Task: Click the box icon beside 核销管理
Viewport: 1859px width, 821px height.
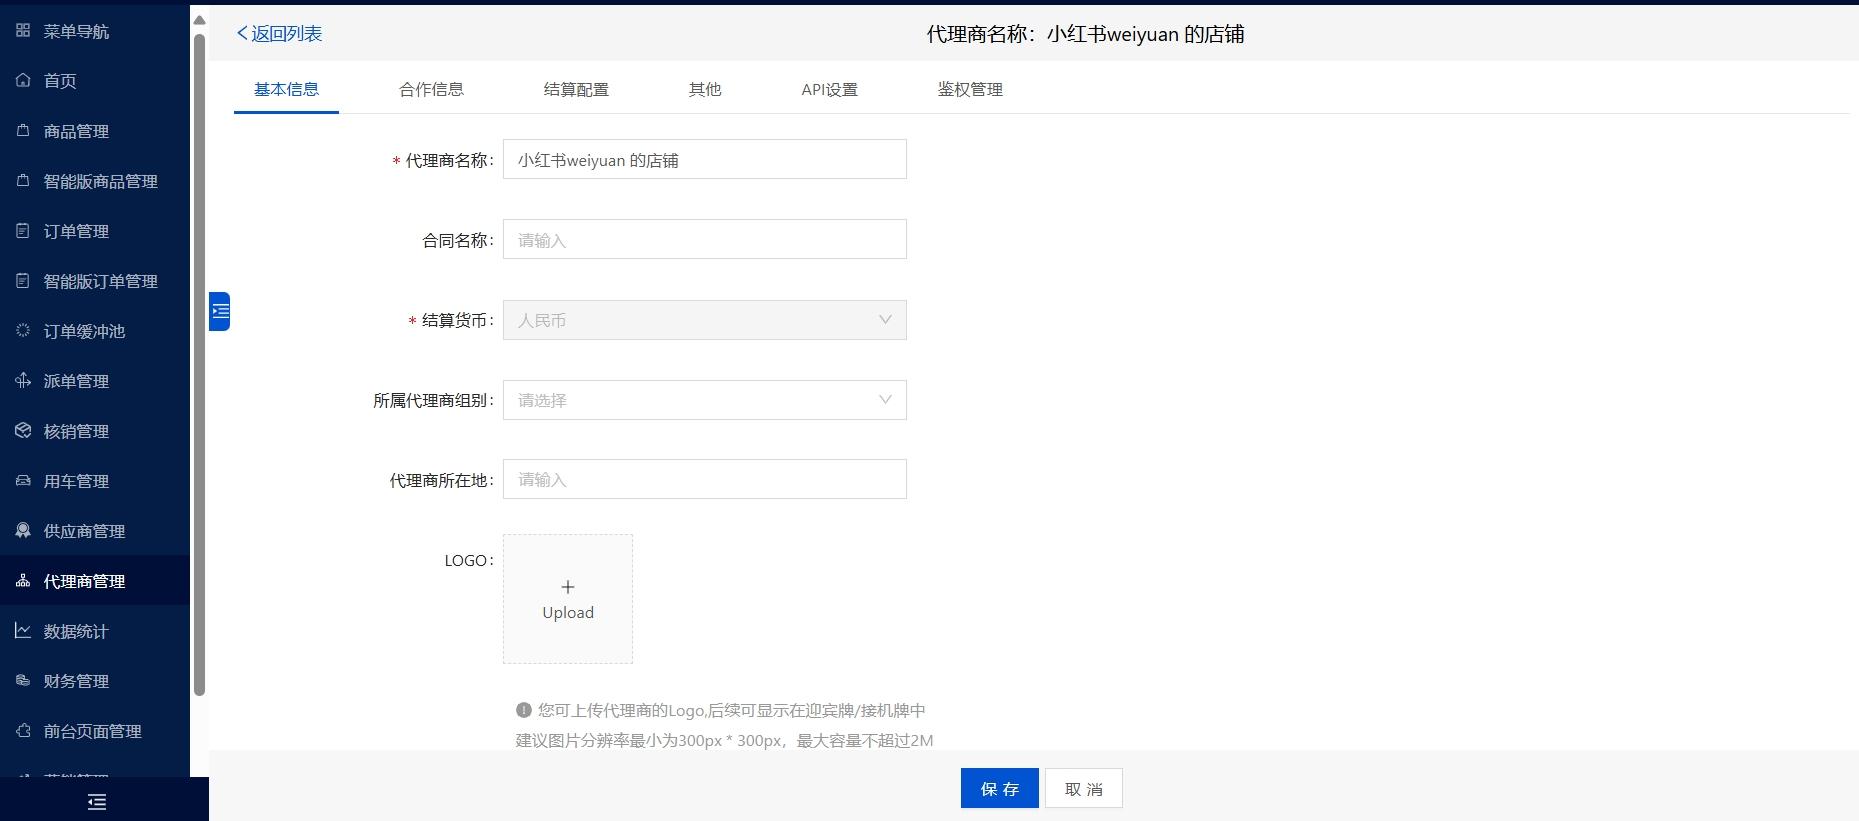Action: 23,430
